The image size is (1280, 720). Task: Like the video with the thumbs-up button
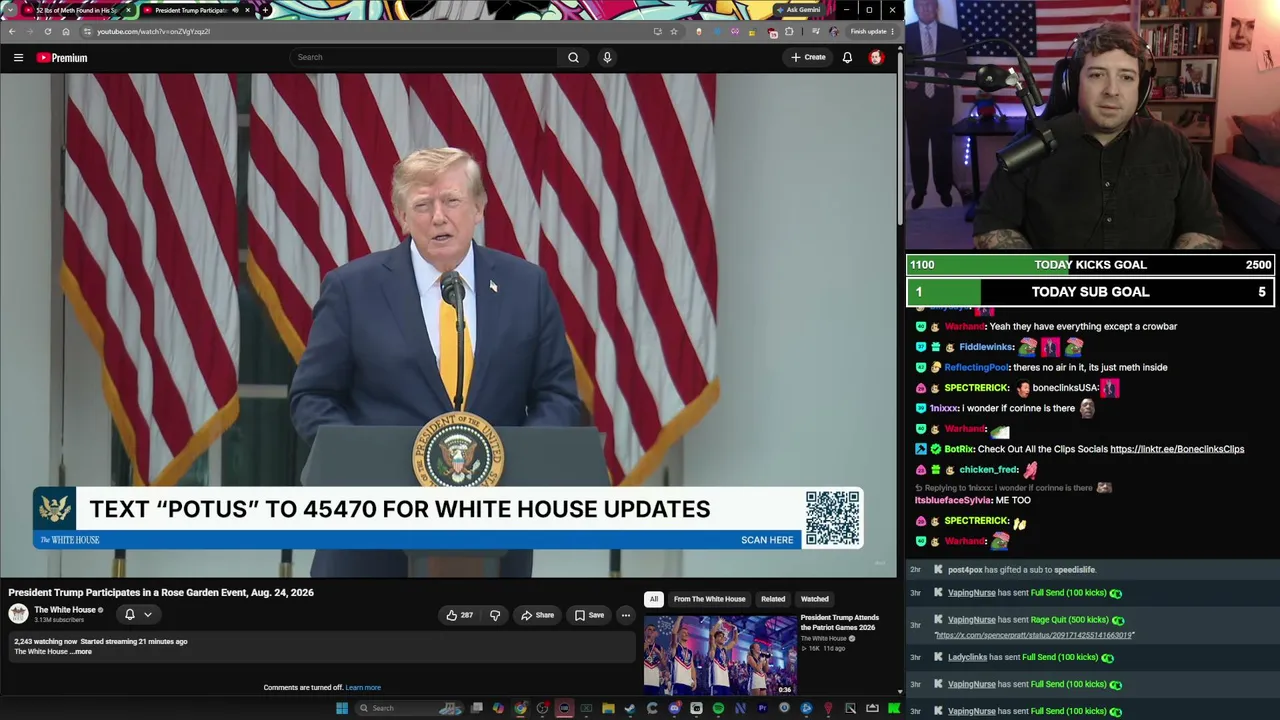(x=459, y=615)
